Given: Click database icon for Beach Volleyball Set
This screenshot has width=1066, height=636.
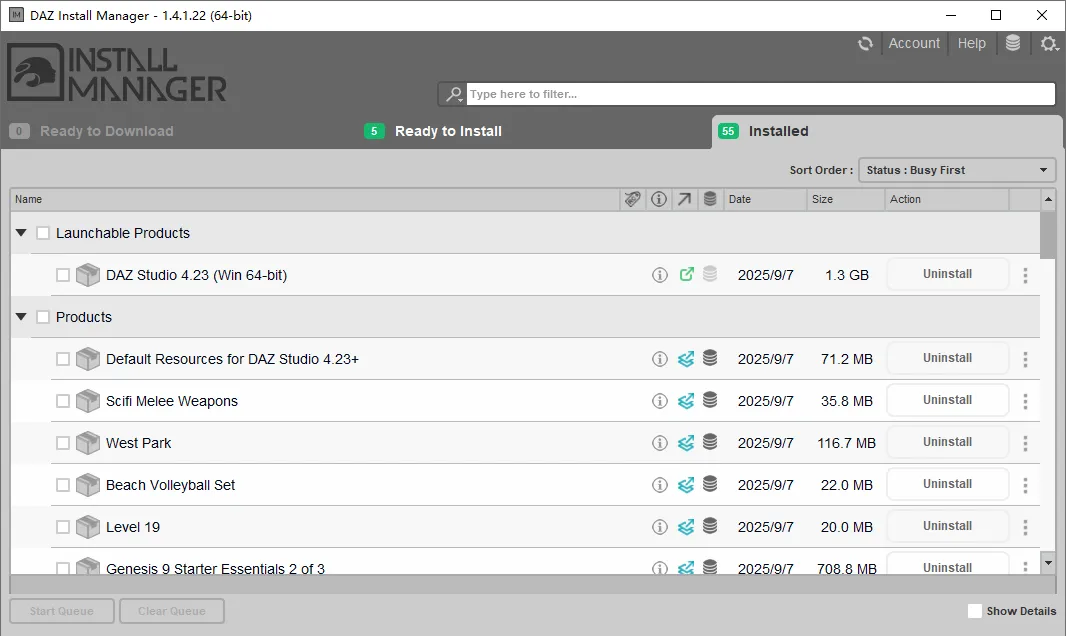Looking at the screenshot, I should [x=710, y=485].
